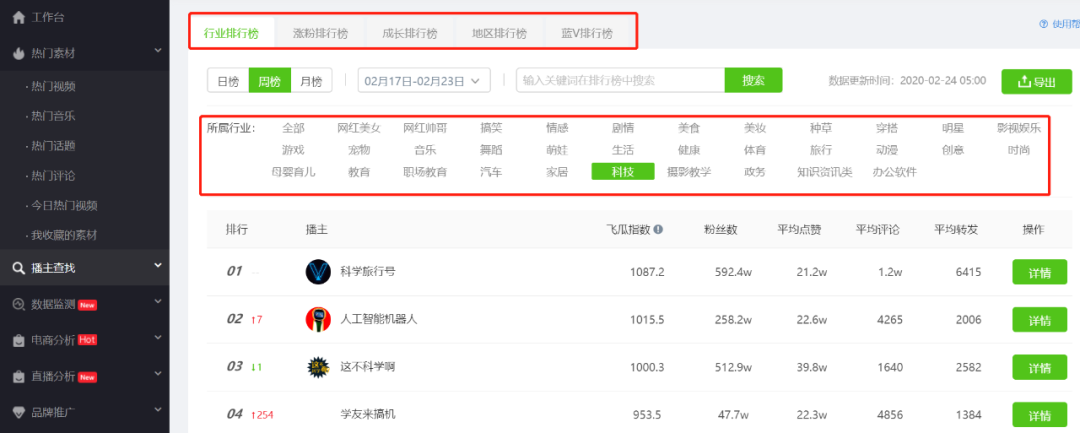Select the 月榜 toggle
The image size is (1080, 433).
(x=311, y=81)
